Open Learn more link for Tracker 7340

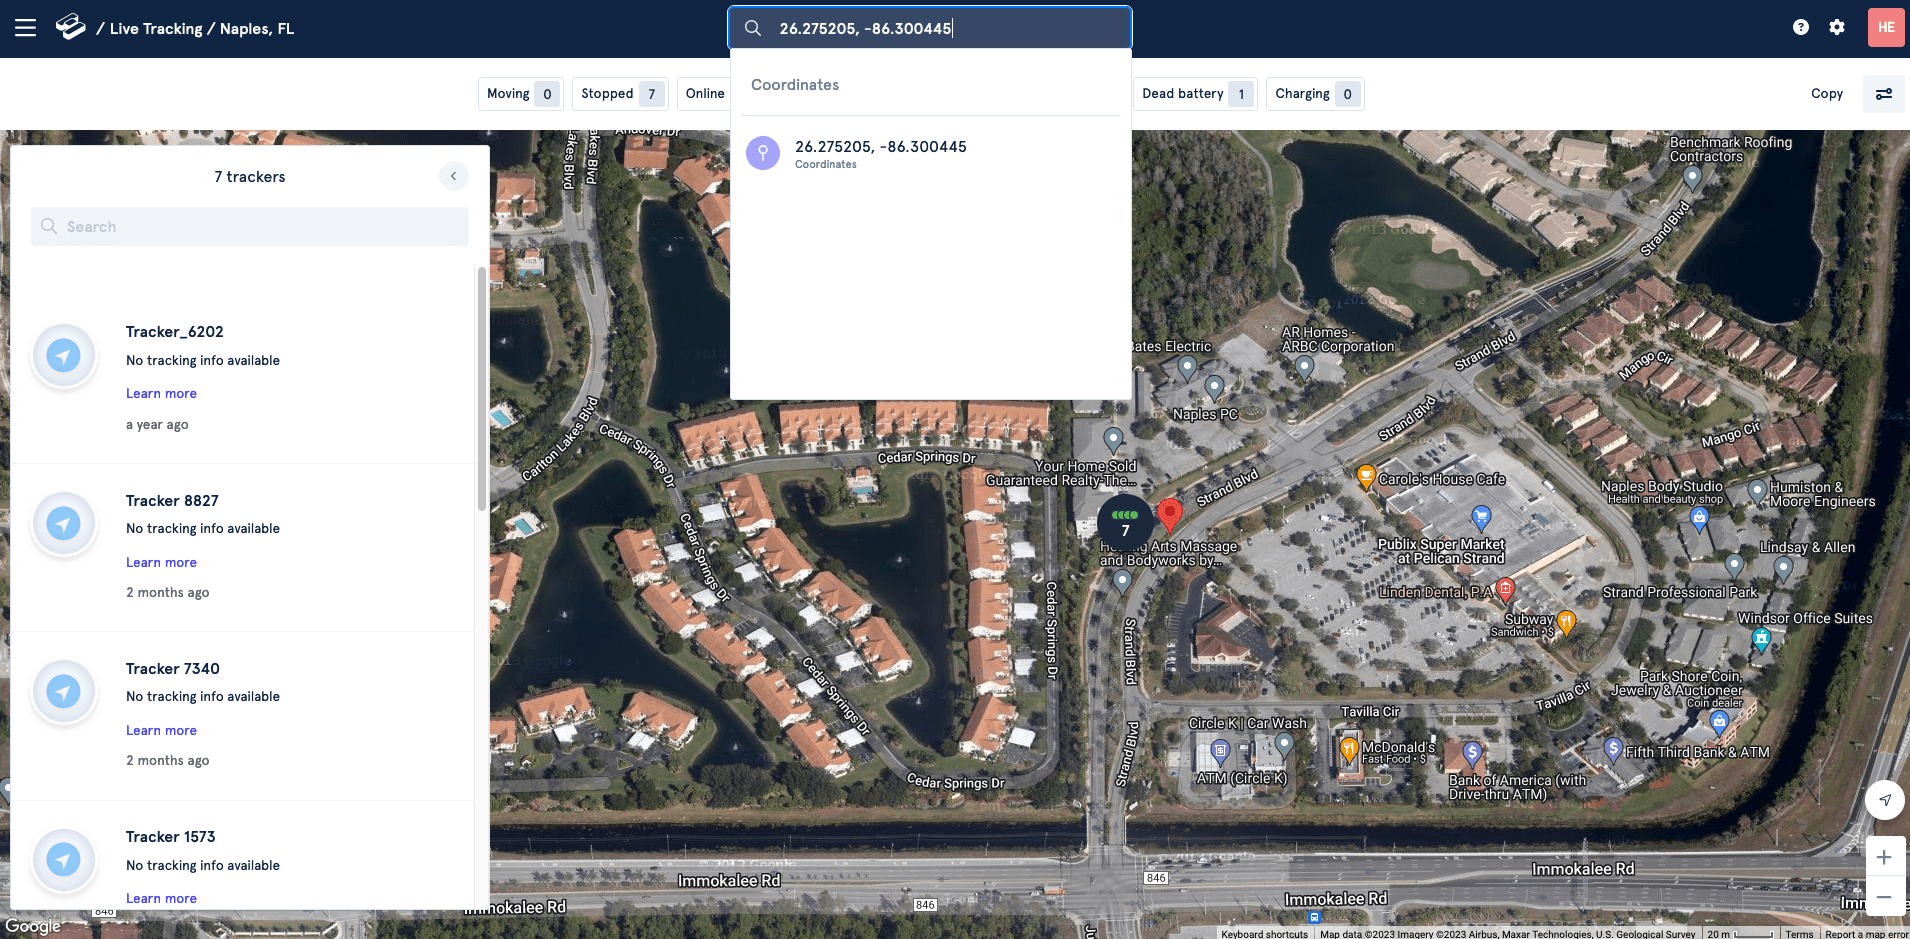[161, 731]
